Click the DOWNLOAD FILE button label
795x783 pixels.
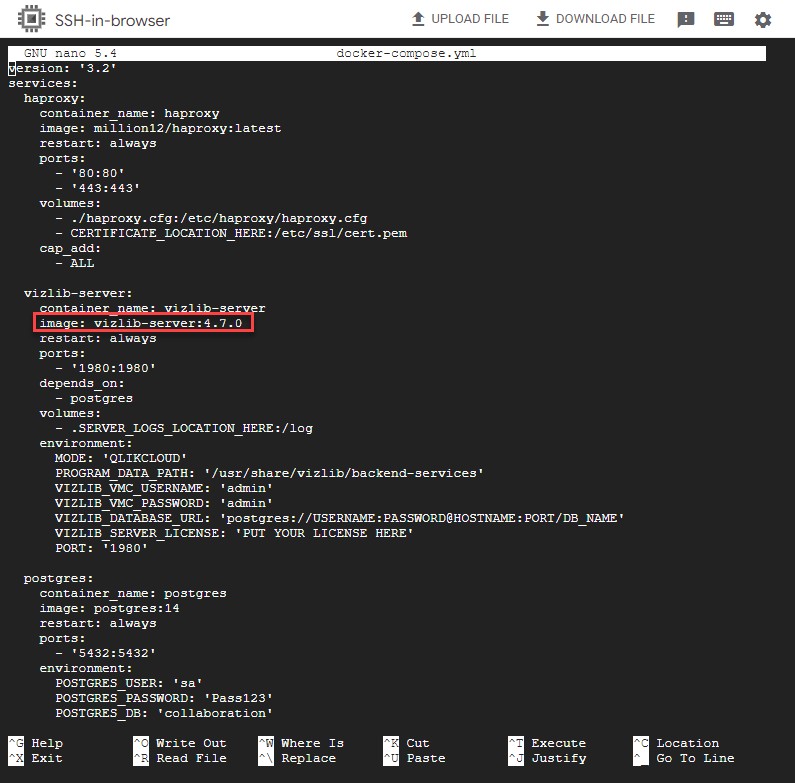click(x=605, y=19)
